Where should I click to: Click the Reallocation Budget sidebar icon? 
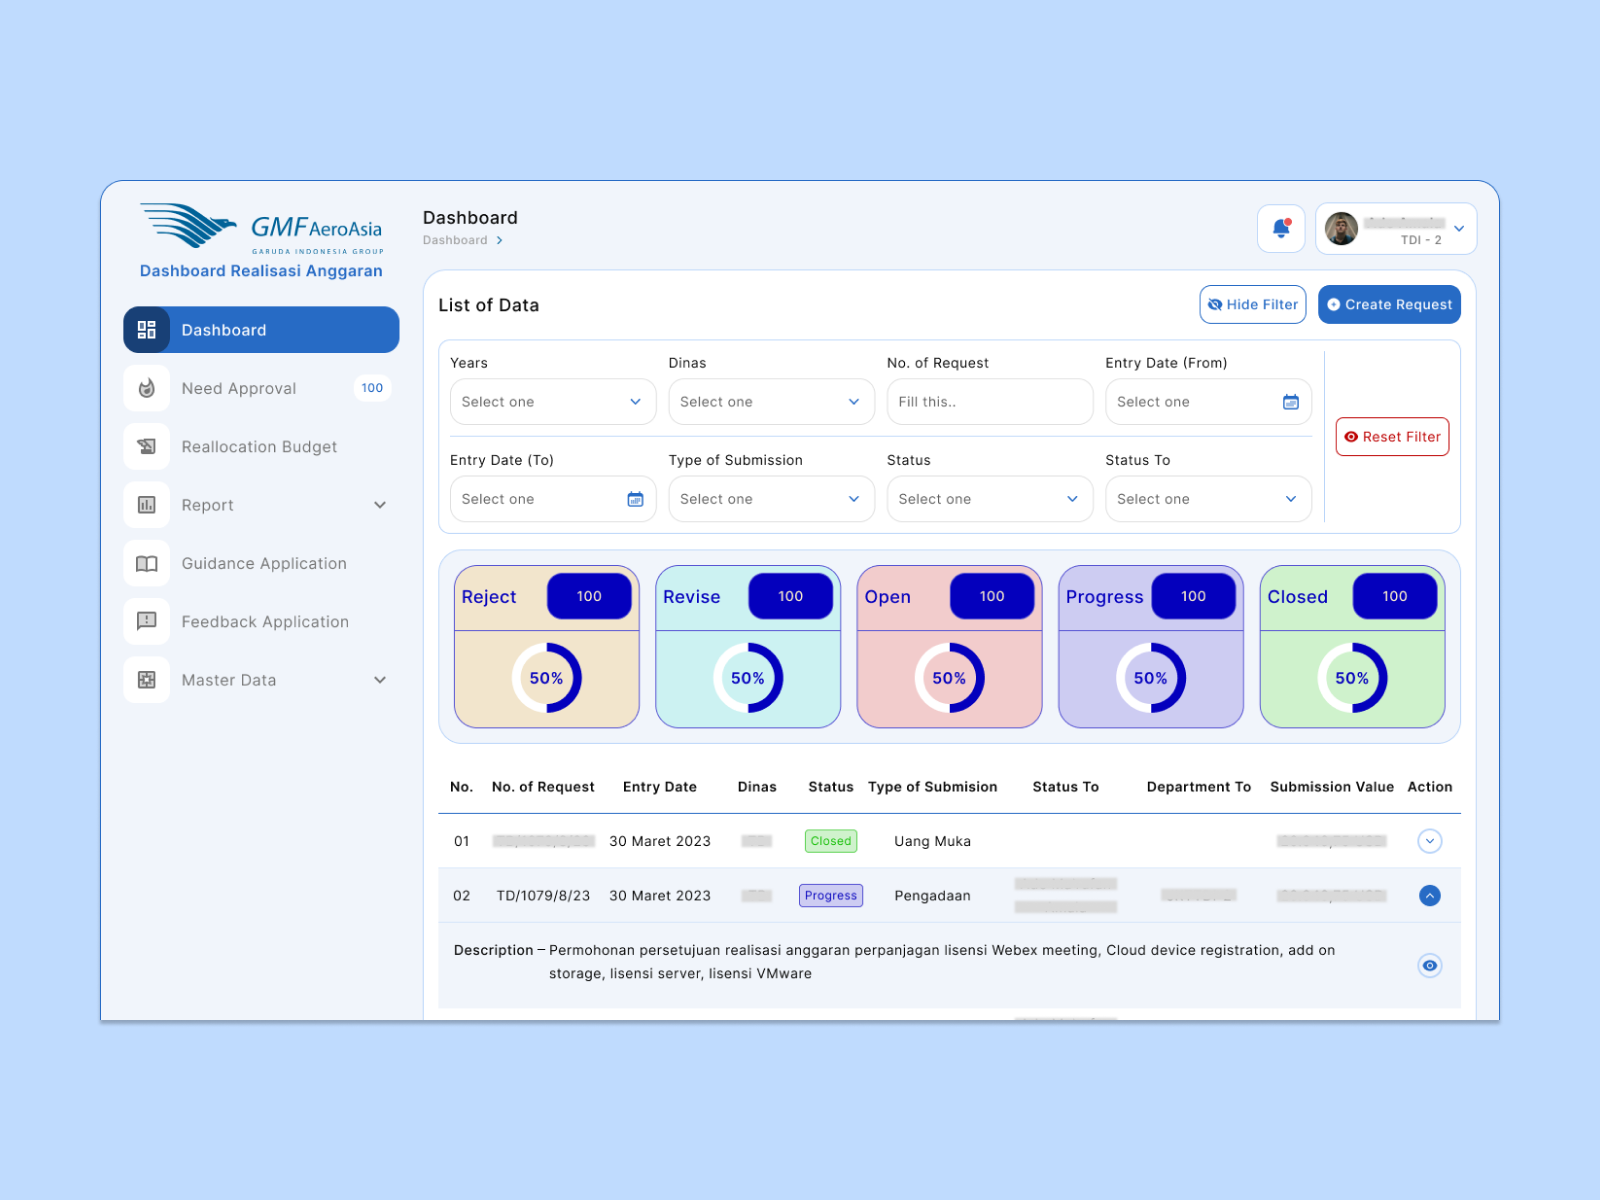[x=147, y=447]
